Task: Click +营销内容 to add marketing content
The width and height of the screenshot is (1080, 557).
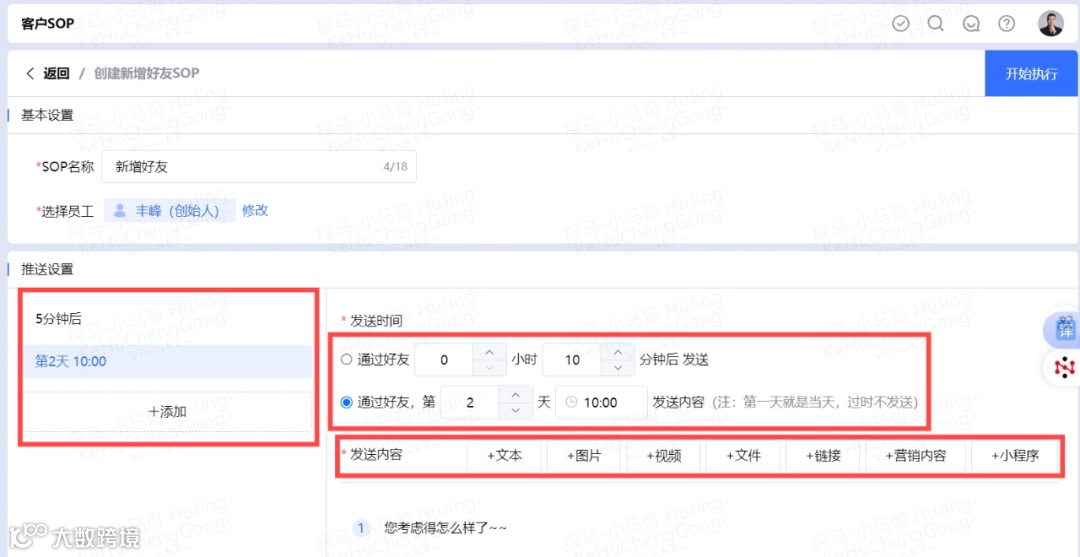Action: coord(915,456)
